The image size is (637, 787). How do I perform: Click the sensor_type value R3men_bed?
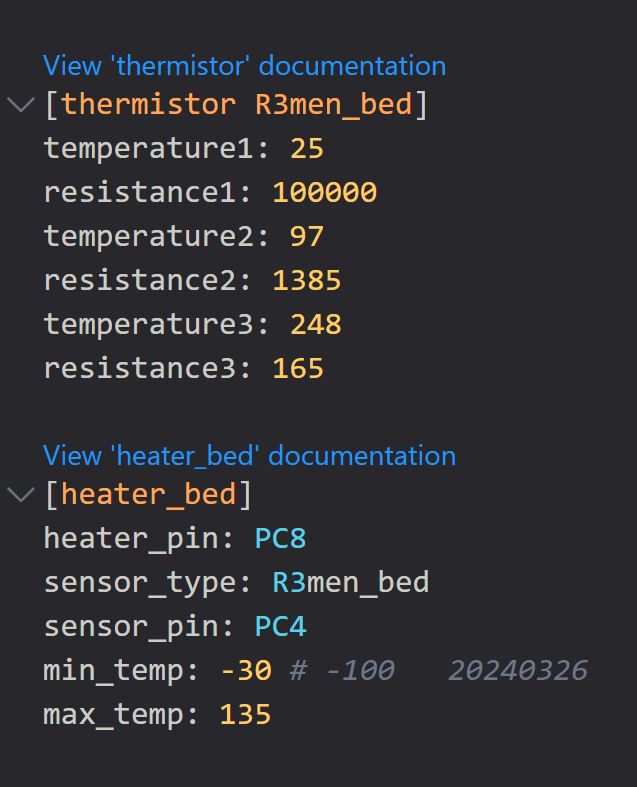tap(350, 583)
